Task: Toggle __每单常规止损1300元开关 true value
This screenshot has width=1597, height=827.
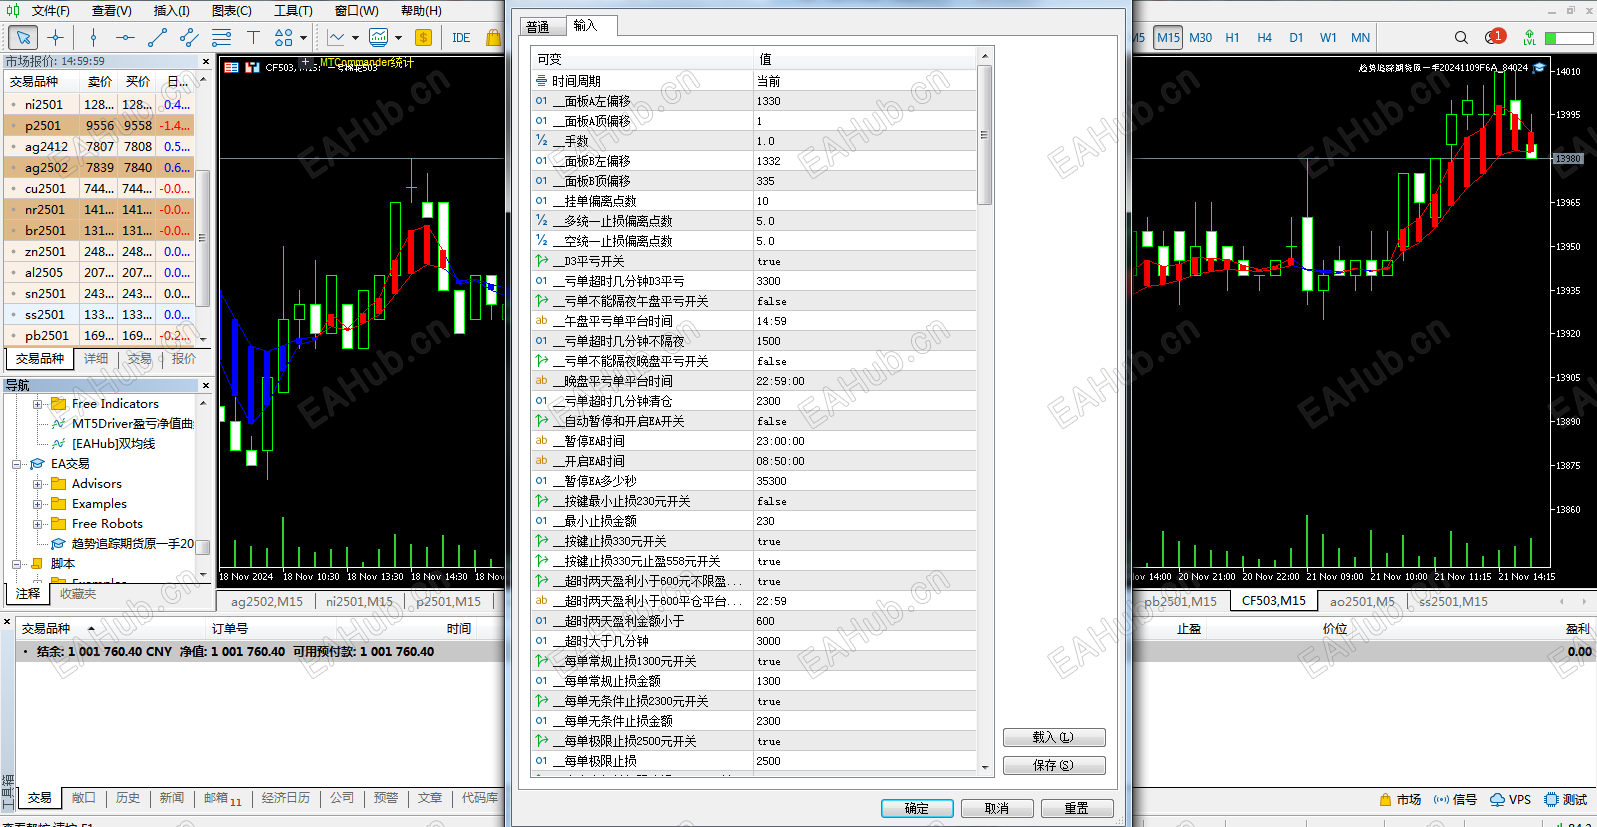Action: click(865, 661)
